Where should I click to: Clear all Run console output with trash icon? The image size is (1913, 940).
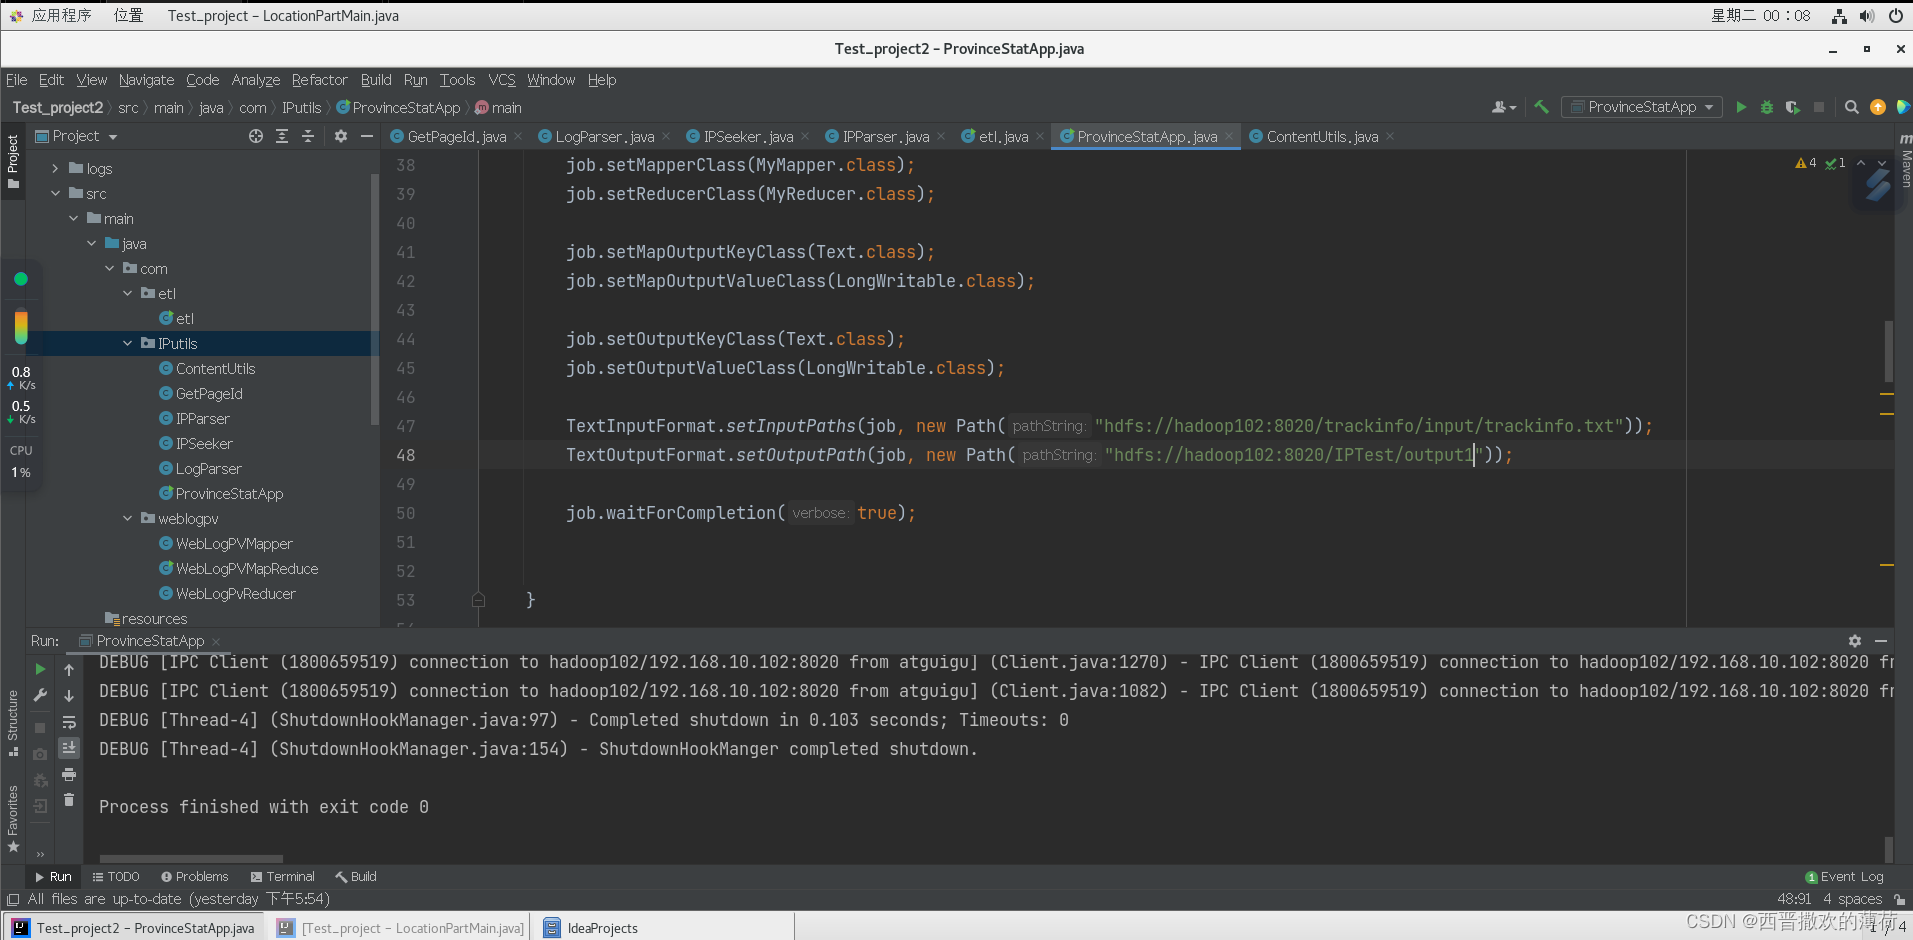pyautogui.click(x=69, y=799)
